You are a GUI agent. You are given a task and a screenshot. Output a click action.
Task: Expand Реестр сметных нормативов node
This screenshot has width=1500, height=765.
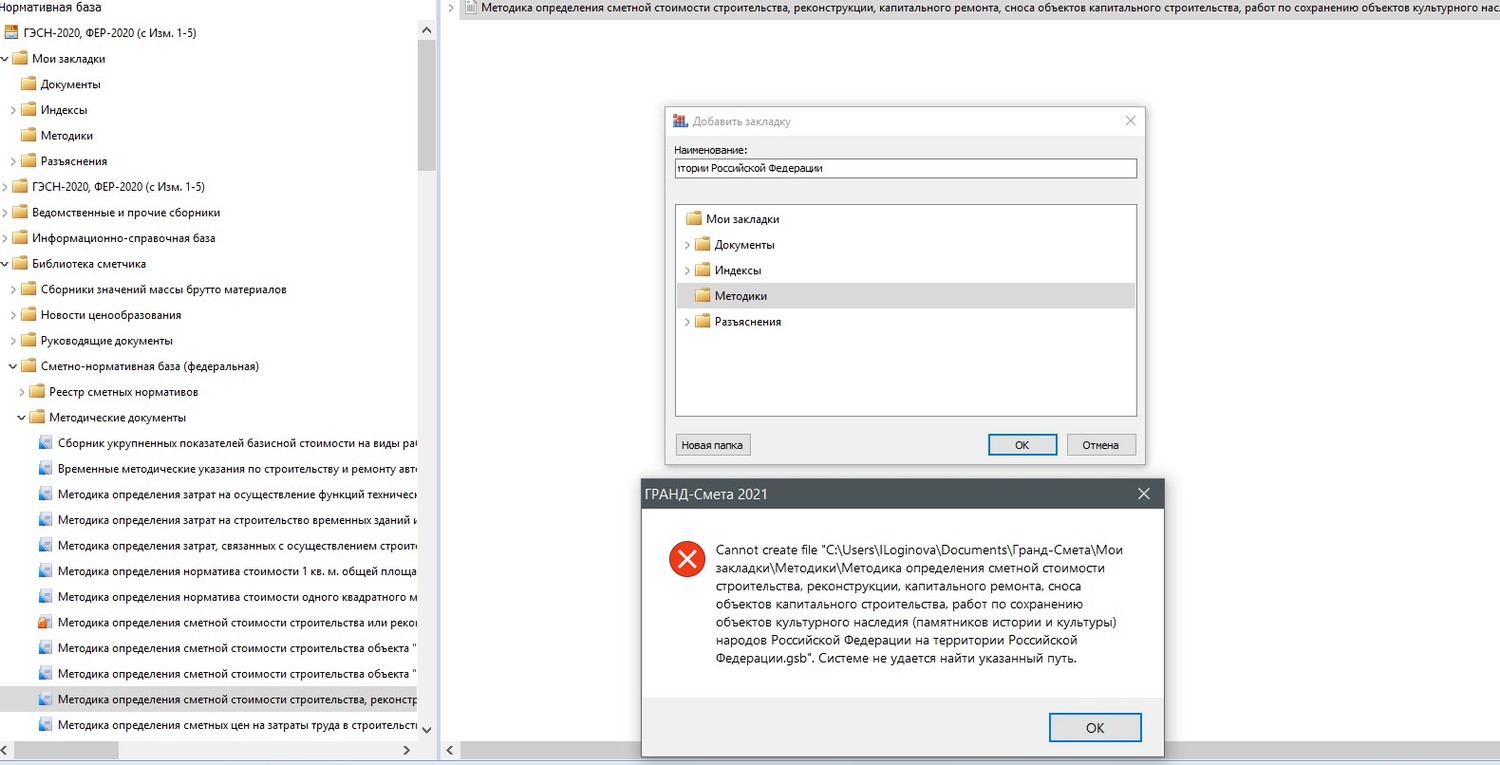pos(22,392)
